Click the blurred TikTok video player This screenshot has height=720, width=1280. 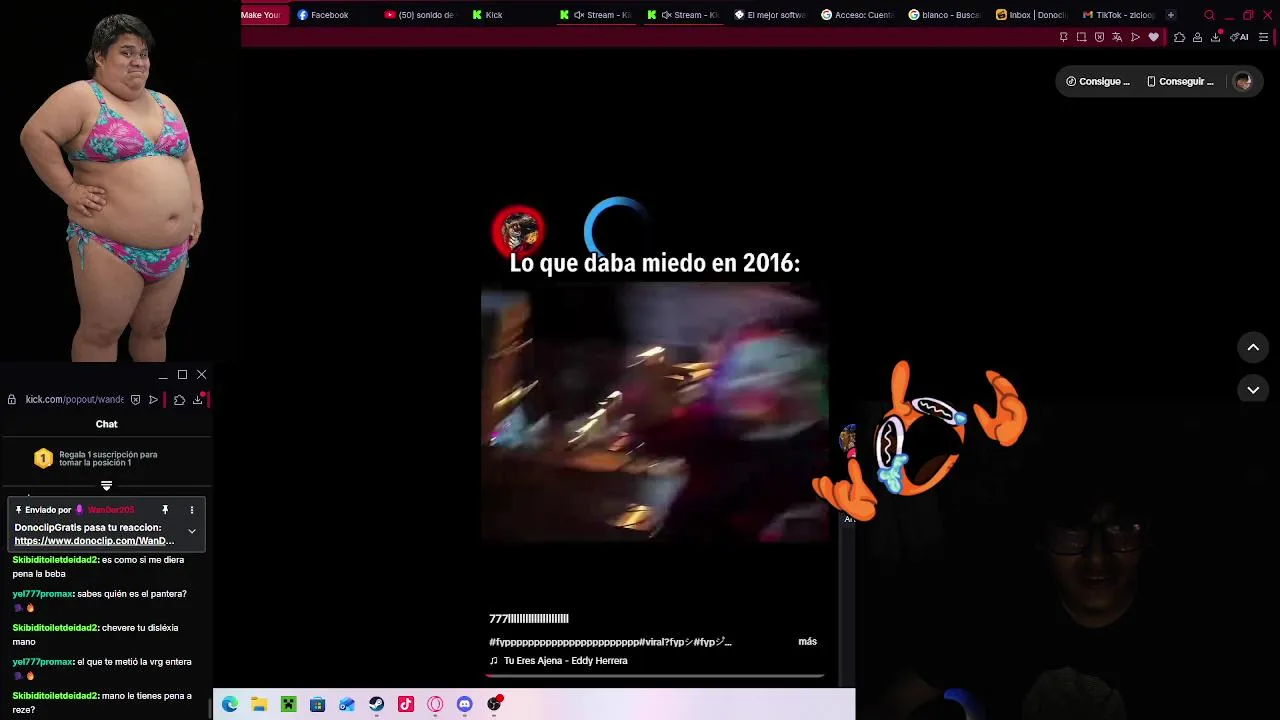(655, 412)
